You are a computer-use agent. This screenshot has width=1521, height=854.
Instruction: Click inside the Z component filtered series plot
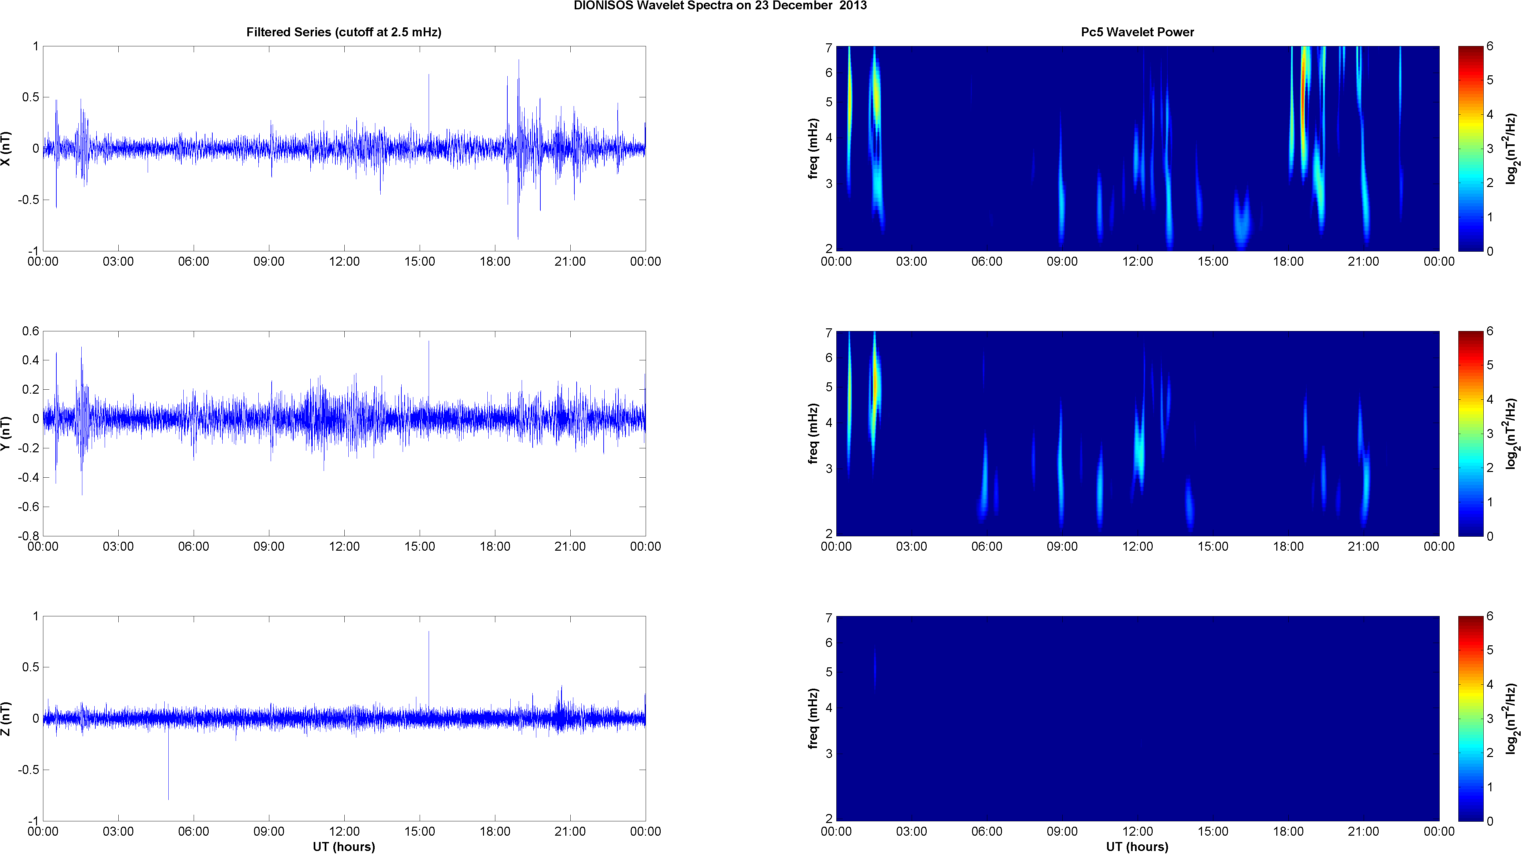click(344, 719)
